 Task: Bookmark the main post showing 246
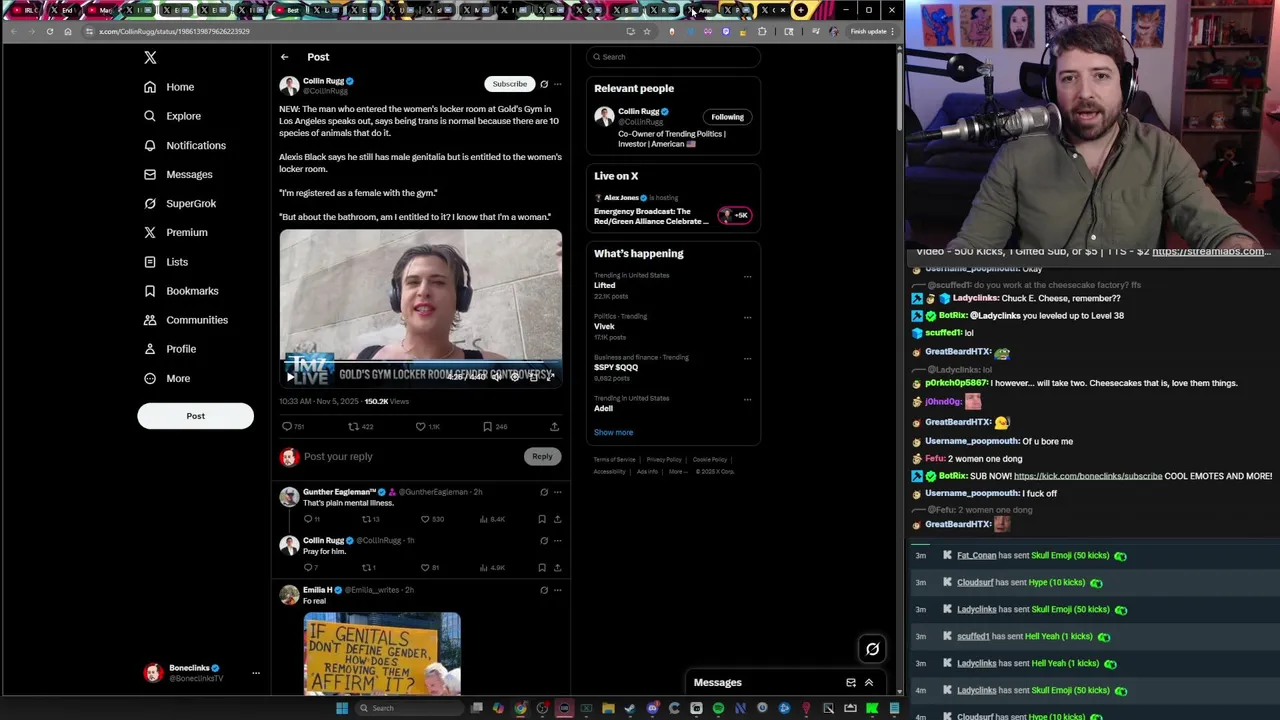[x=488, y=427]
